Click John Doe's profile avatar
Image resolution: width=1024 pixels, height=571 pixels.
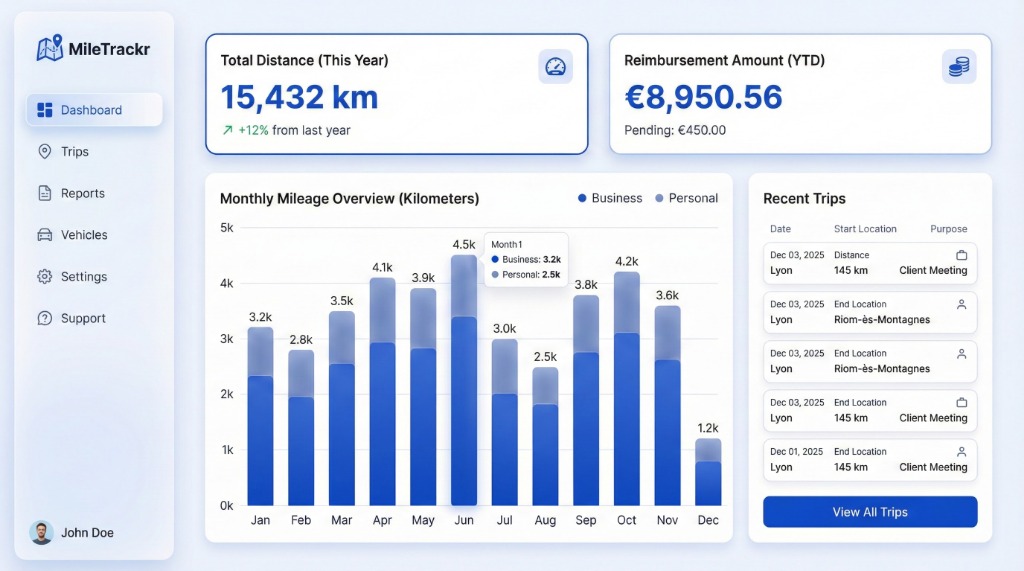(x=41, y=533)
